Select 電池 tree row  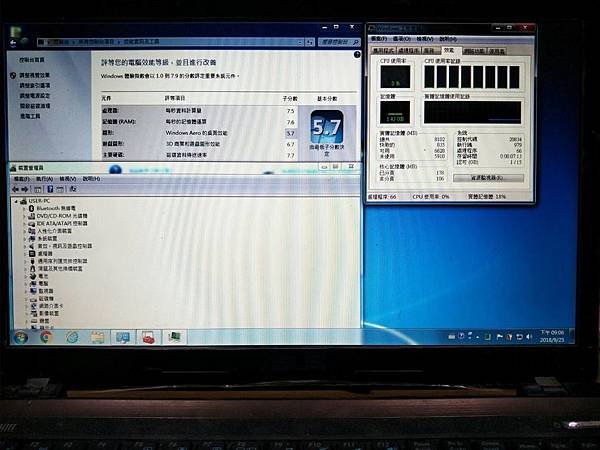(39, 276)
